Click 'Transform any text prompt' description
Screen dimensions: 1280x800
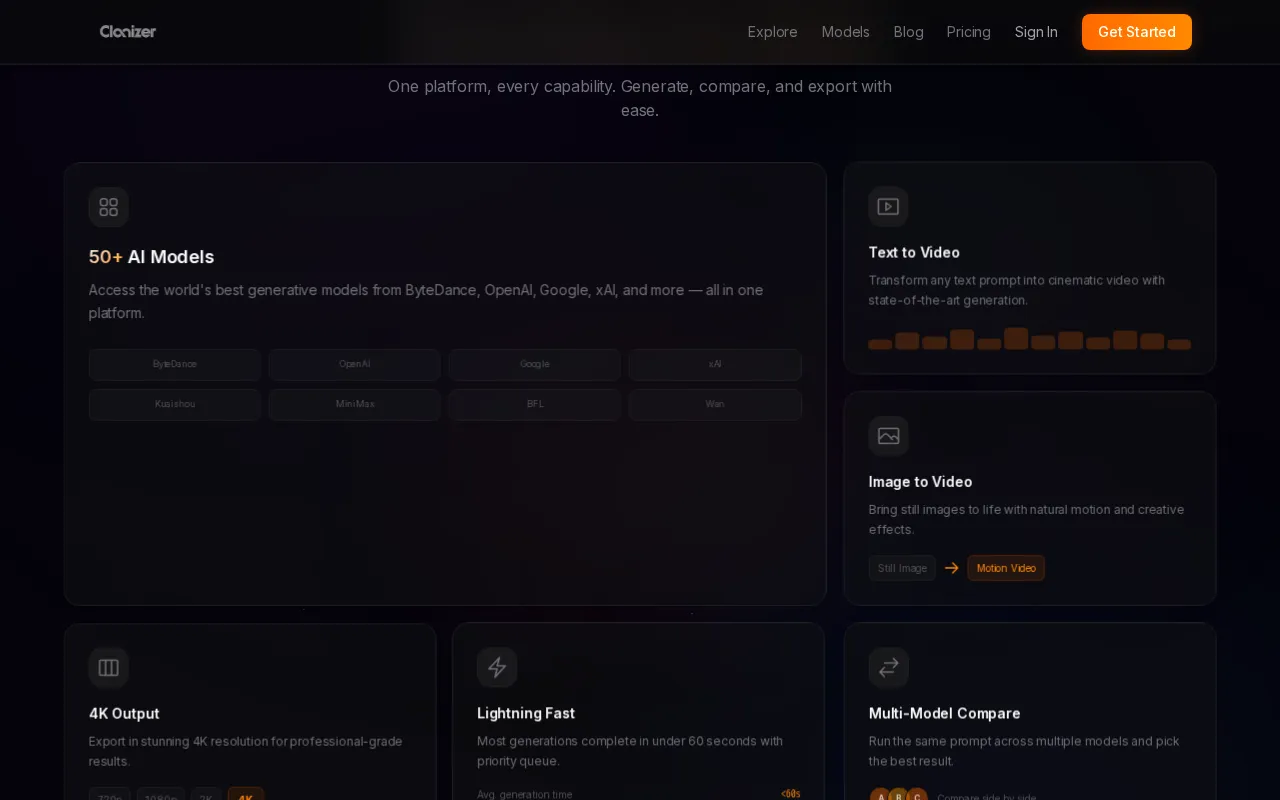(1016, 290)
